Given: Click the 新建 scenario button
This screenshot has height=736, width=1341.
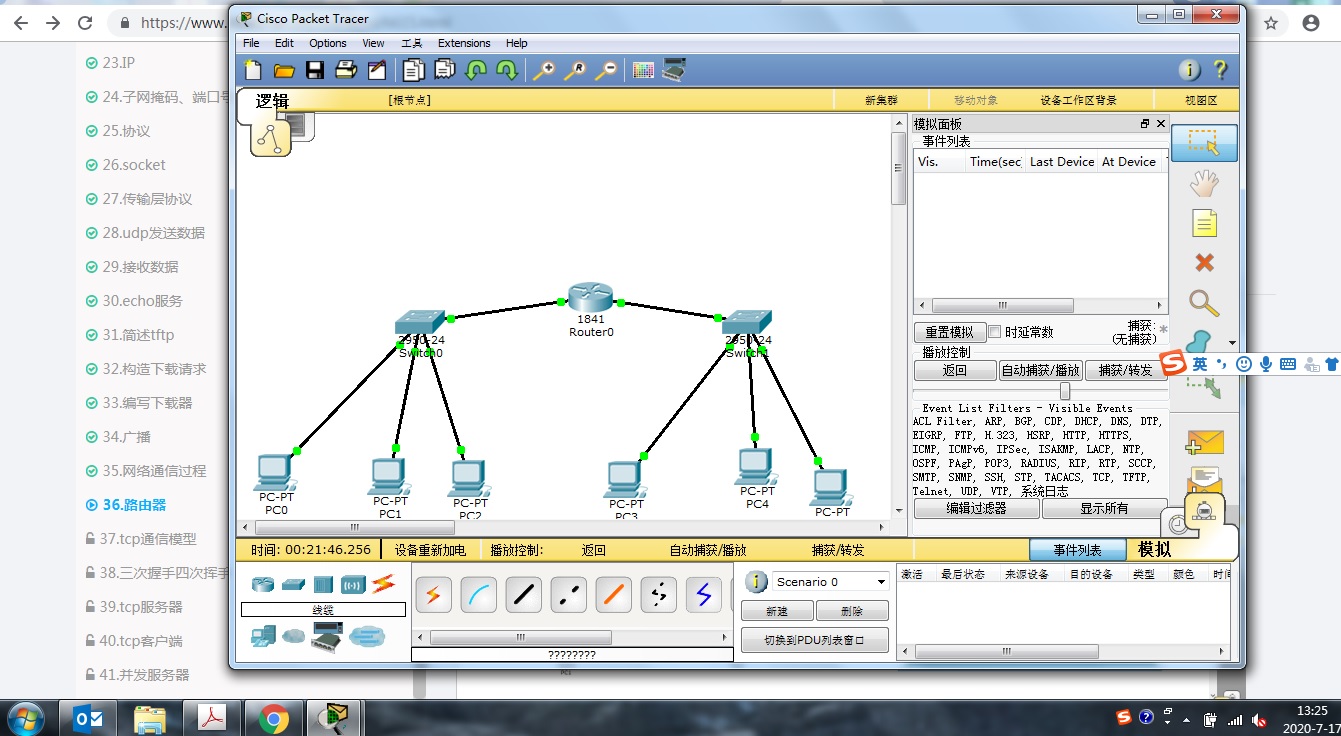Looking at the screenshot, I should [777, 611].
